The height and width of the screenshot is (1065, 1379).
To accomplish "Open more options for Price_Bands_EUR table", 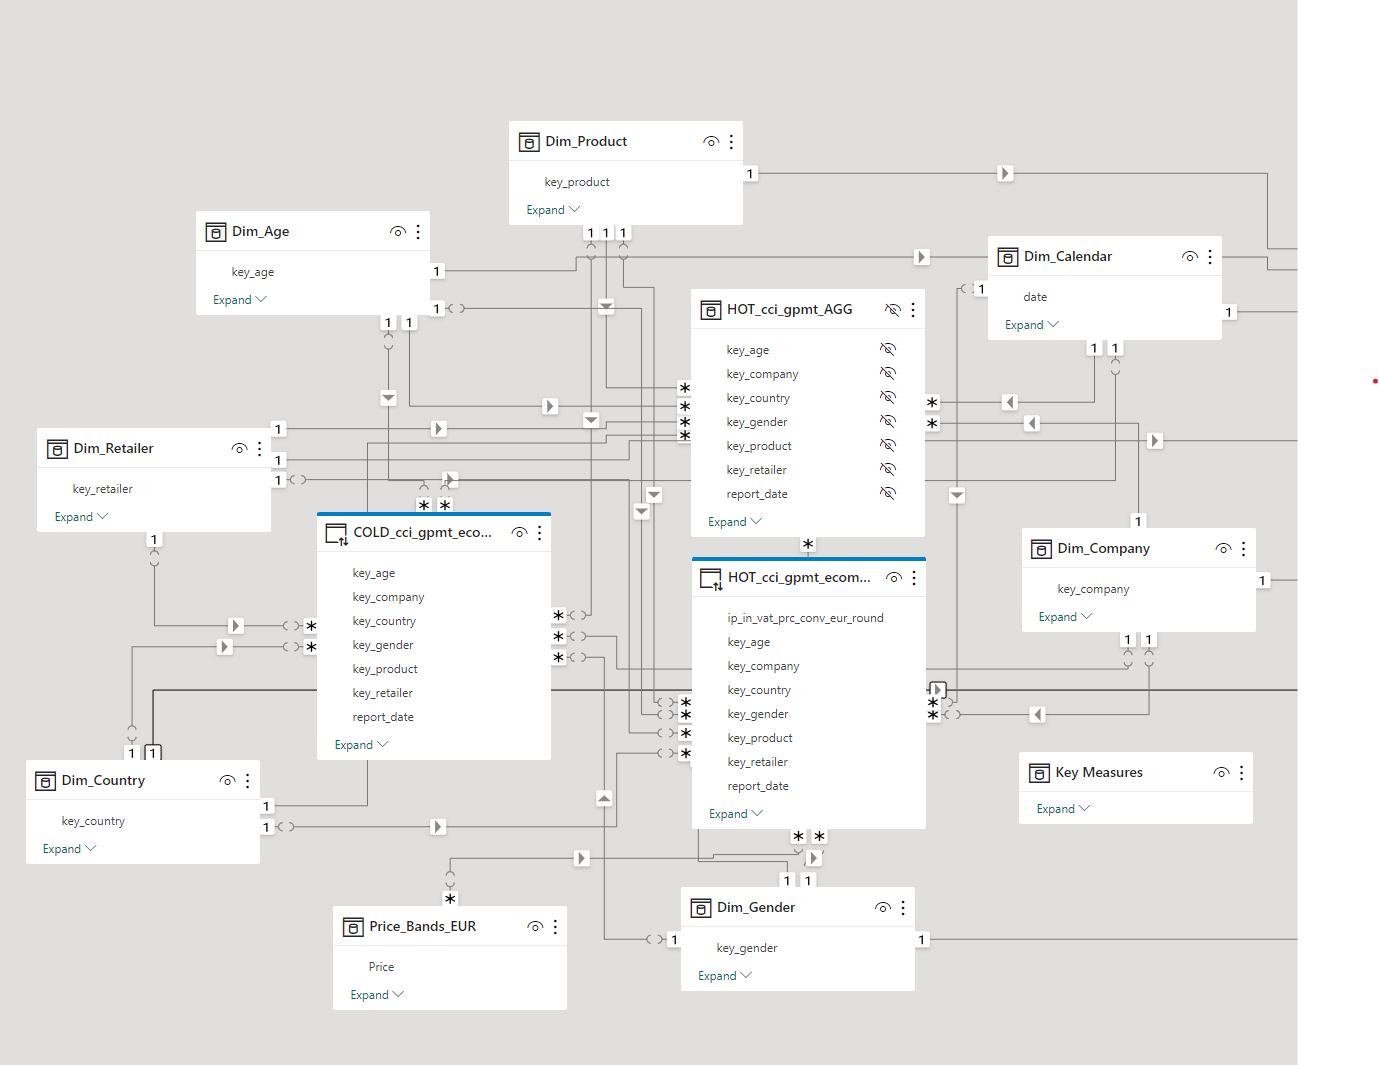I will 555,927.
